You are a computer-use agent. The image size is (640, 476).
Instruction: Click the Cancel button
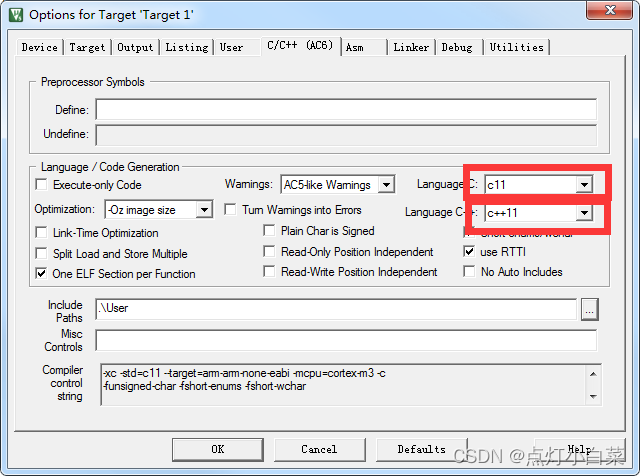319,449
